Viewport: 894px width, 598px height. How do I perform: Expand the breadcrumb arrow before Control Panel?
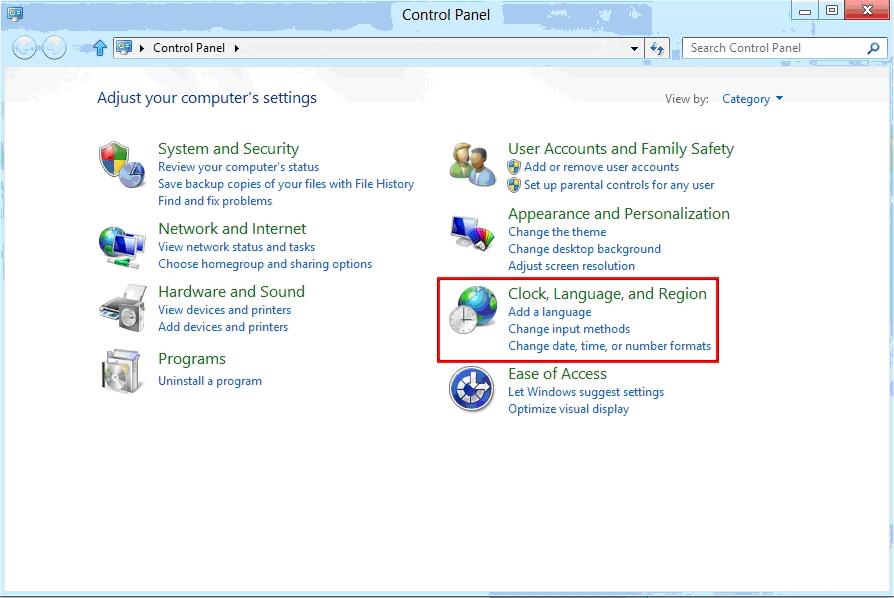(141, 48)
